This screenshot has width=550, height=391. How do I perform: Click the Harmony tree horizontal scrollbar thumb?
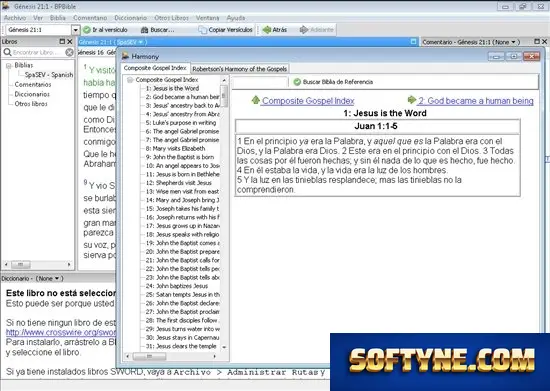(x=149, y=356)
